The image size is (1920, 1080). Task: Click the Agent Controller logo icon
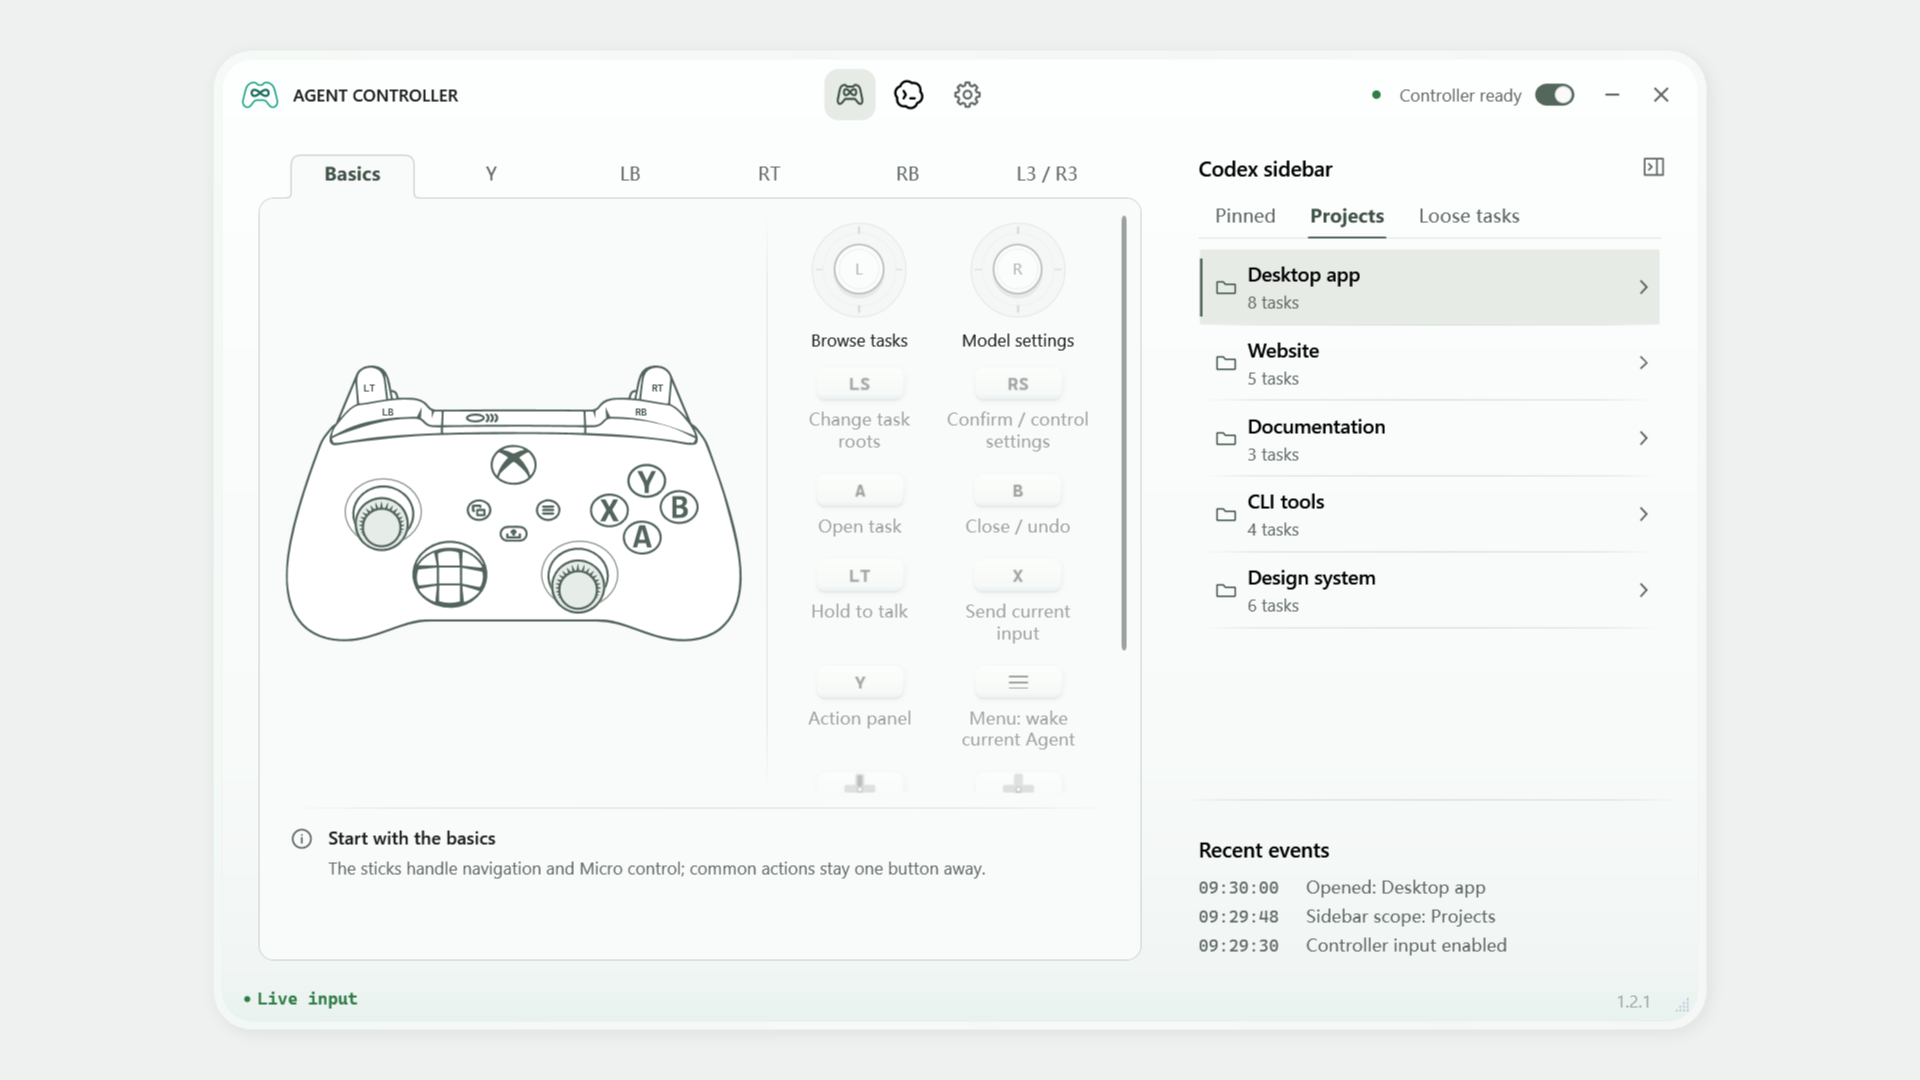[x=260, y=95]
